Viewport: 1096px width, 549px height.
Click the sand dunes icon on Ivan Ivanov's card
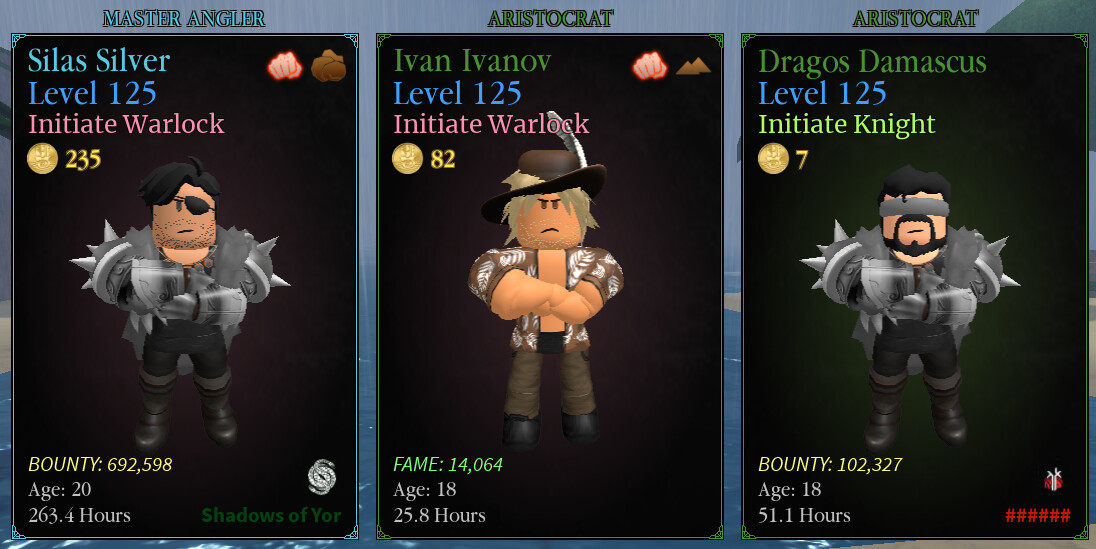coord(693,66)
